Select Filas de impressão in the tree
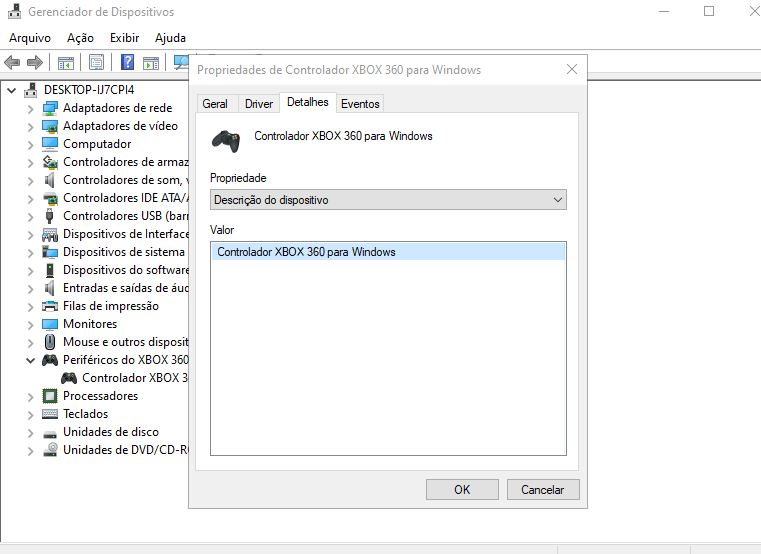This screenshot has height=554, width=761. point(111,306)
